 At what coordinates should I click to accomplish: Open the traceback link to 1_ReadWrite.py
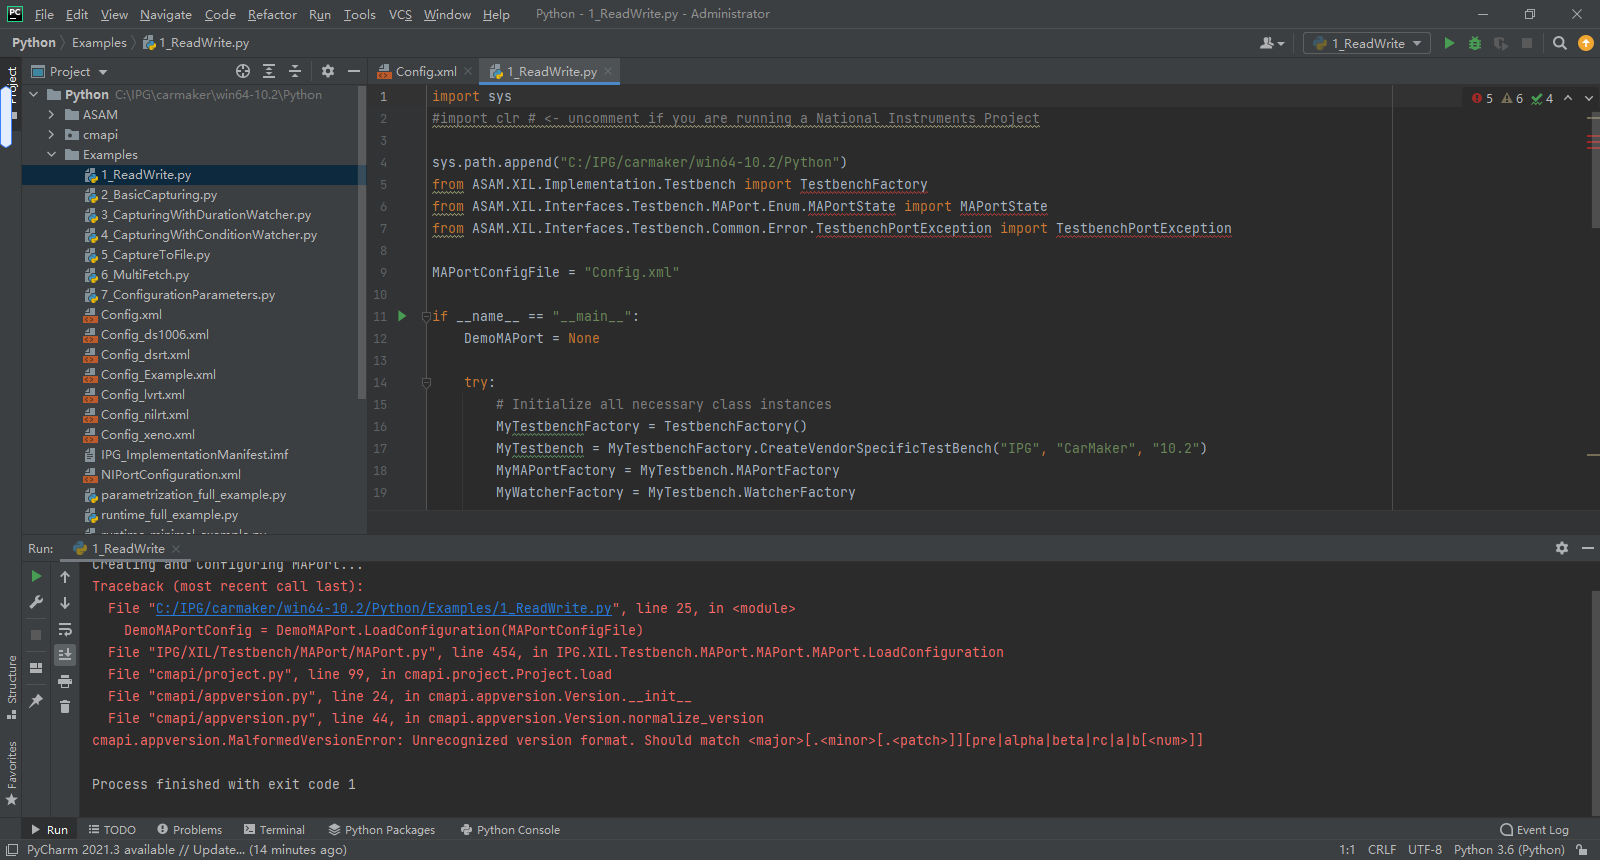click(x=383, y=608)
